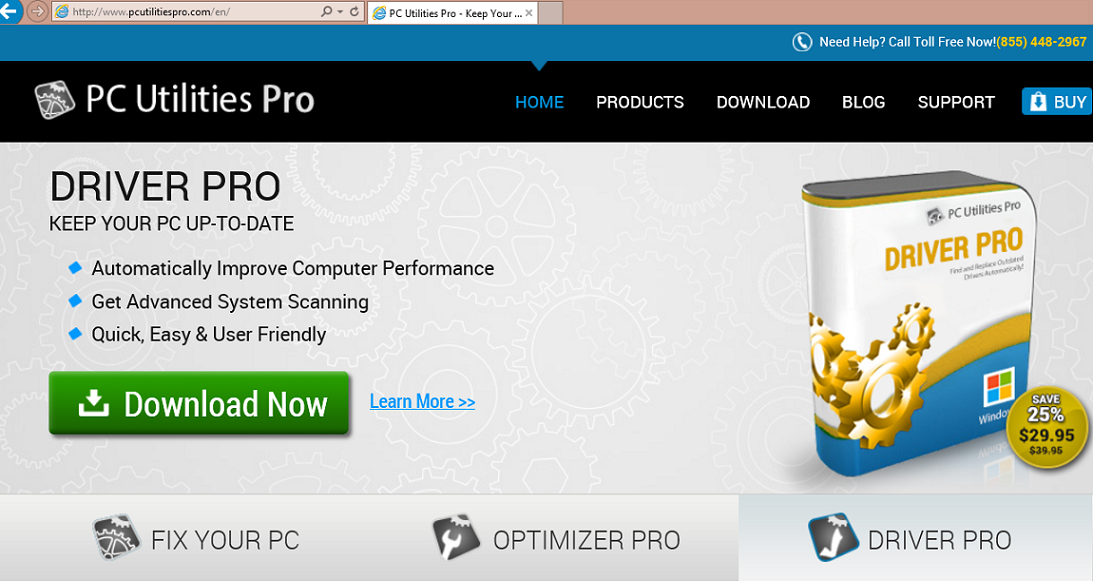Screen dimensions: 1093x581
Task: Click the Fix Your PC gear icon
Action: pyautogui.click(x=116, y=538)
